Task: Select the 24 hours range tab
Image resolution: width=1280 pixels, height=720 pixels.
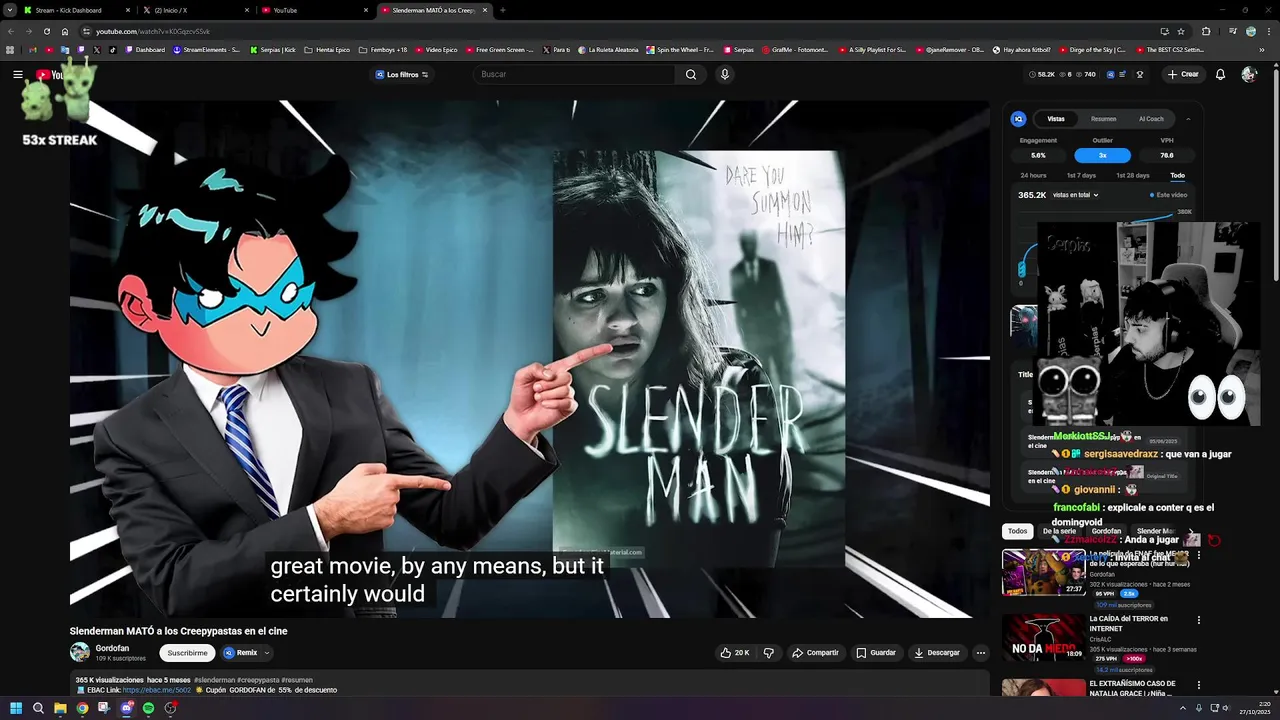Action: pyautogui.click(x=1034, y=176)
